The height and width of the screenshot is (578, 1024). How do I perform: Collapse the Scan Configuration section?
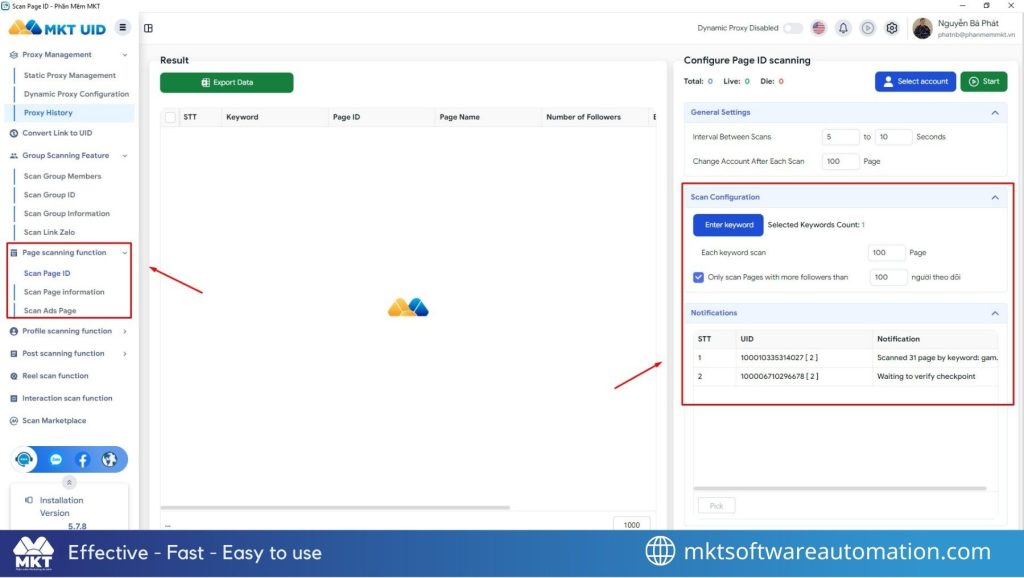coord(995,197)
